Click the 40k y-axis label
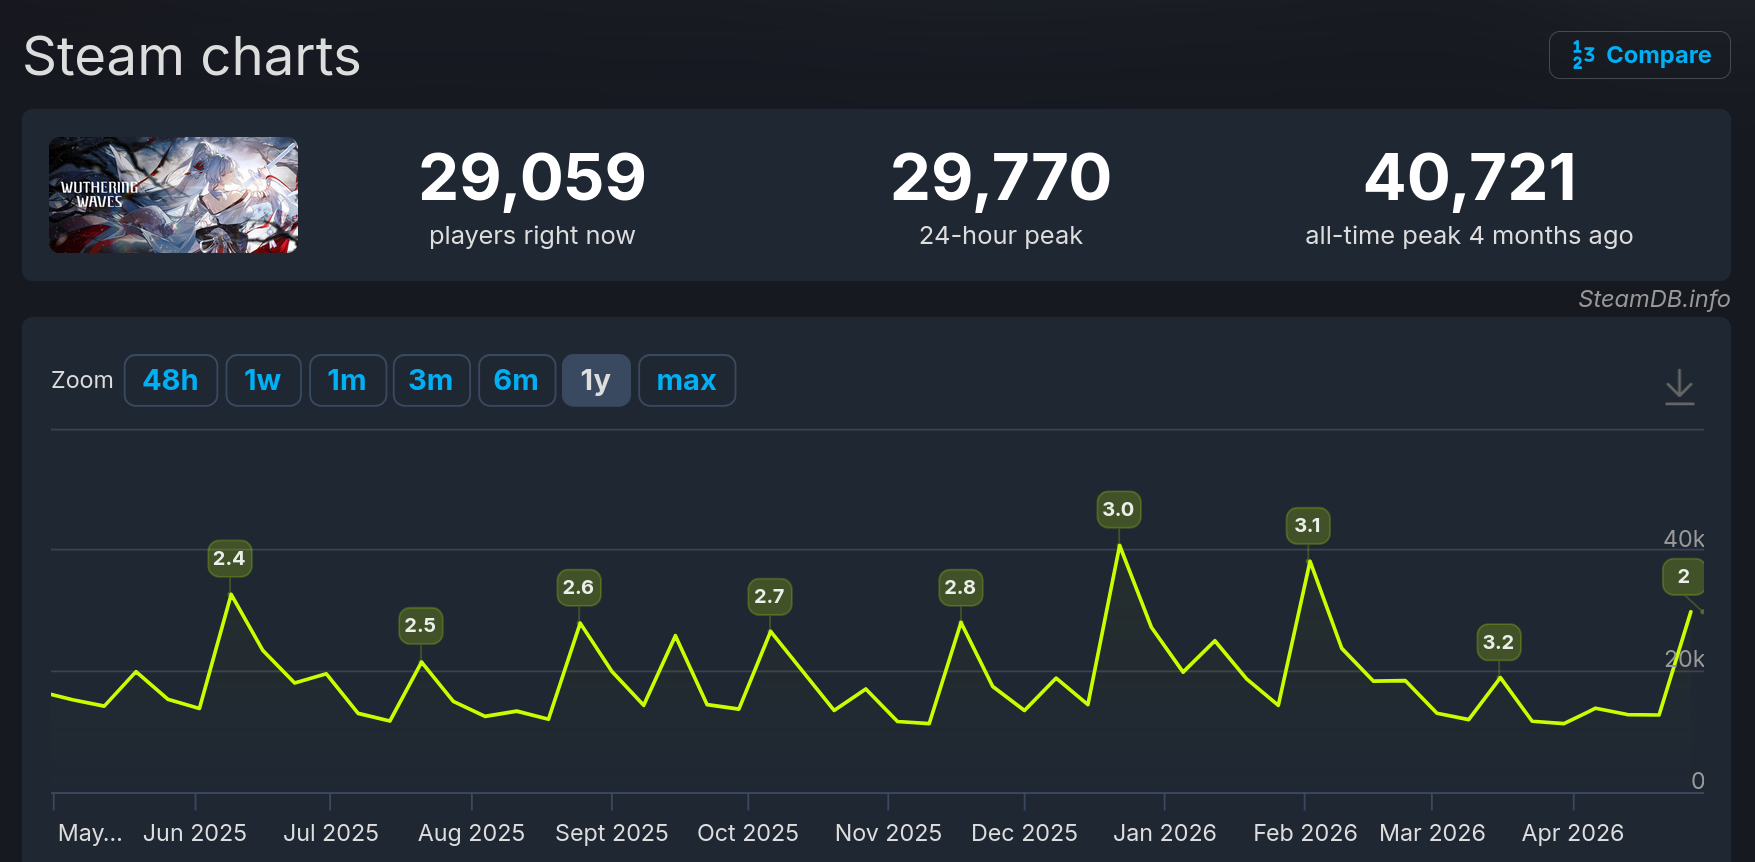This screenshot has width=1755, height=862. coord(1684,539)
